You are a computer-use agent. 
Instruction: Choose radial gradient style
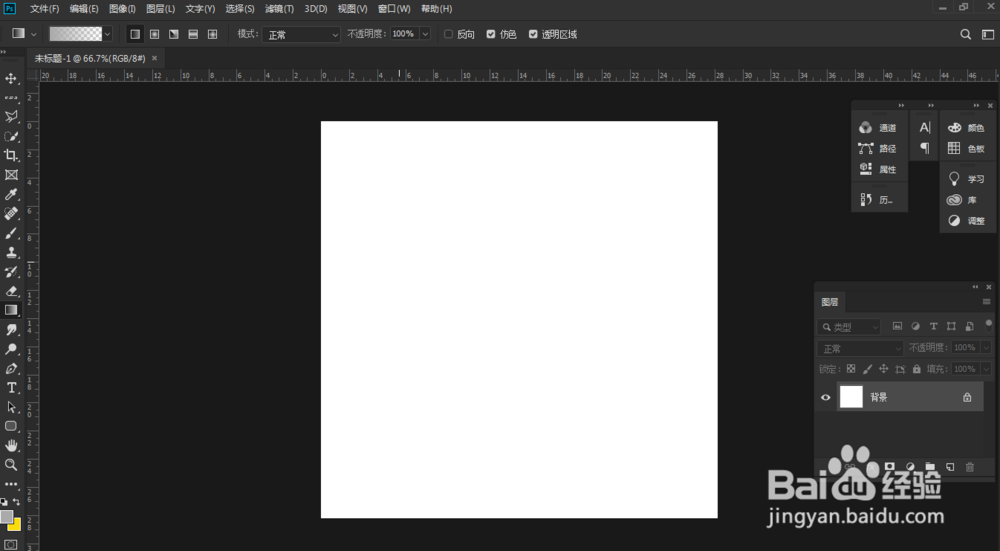pyautogui.click(x=154, y=34)
